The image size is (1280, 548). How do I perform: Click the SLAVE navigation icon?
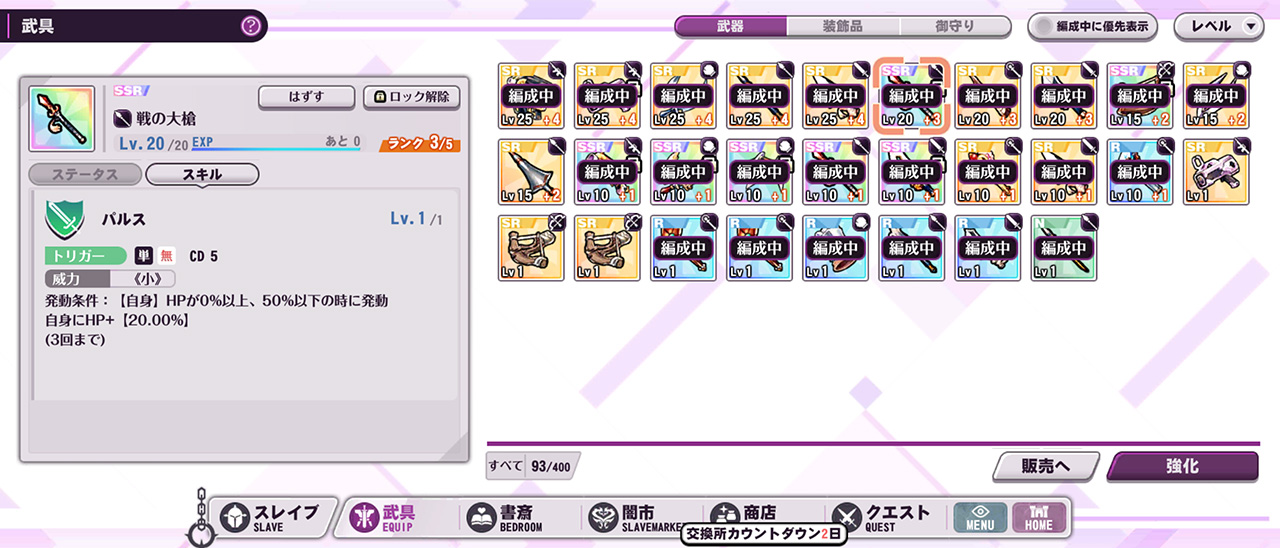coord(236,517)
